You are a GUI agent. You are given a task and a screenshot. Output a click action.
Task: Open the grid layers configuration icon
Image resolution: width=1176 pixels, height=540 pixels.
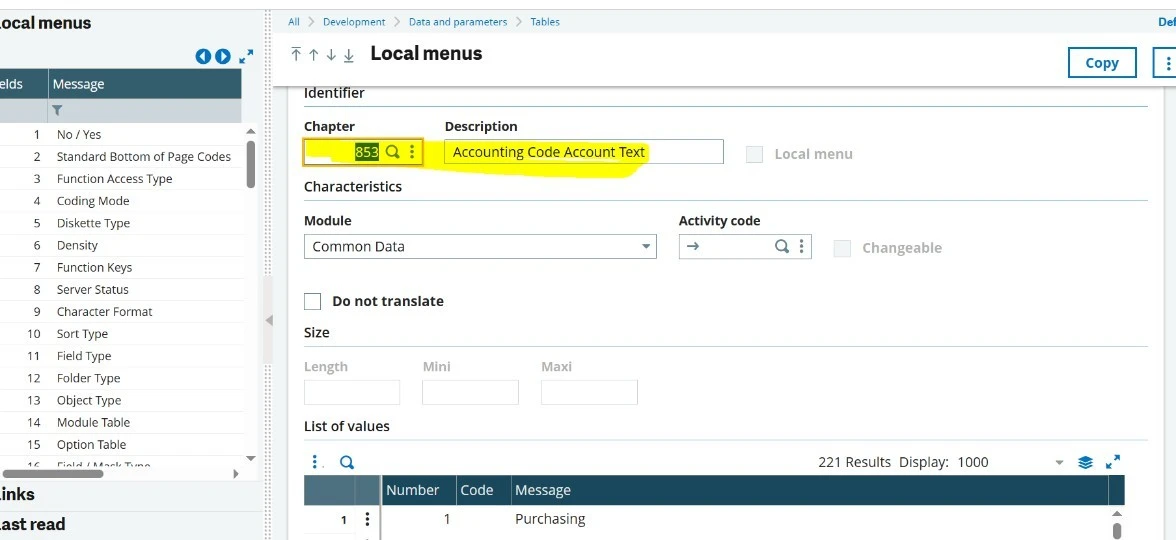click(1085, 463)
